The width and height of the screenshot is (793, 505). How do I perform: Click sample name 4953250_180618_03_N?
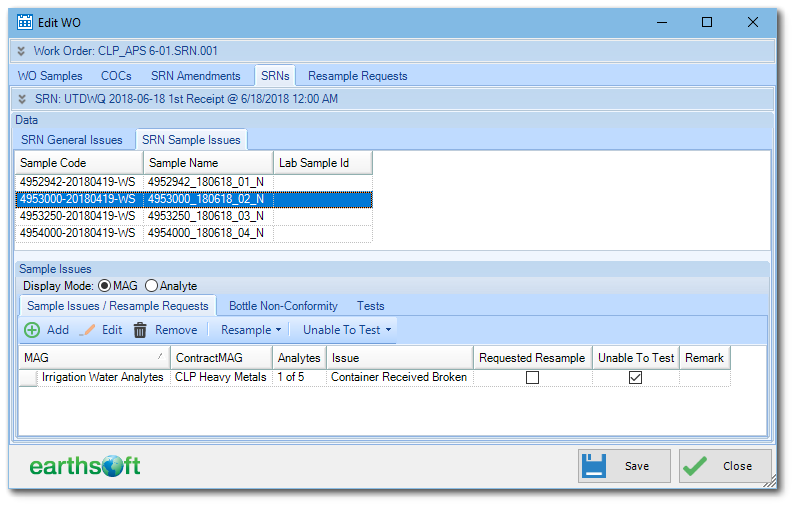pos(206,216)
